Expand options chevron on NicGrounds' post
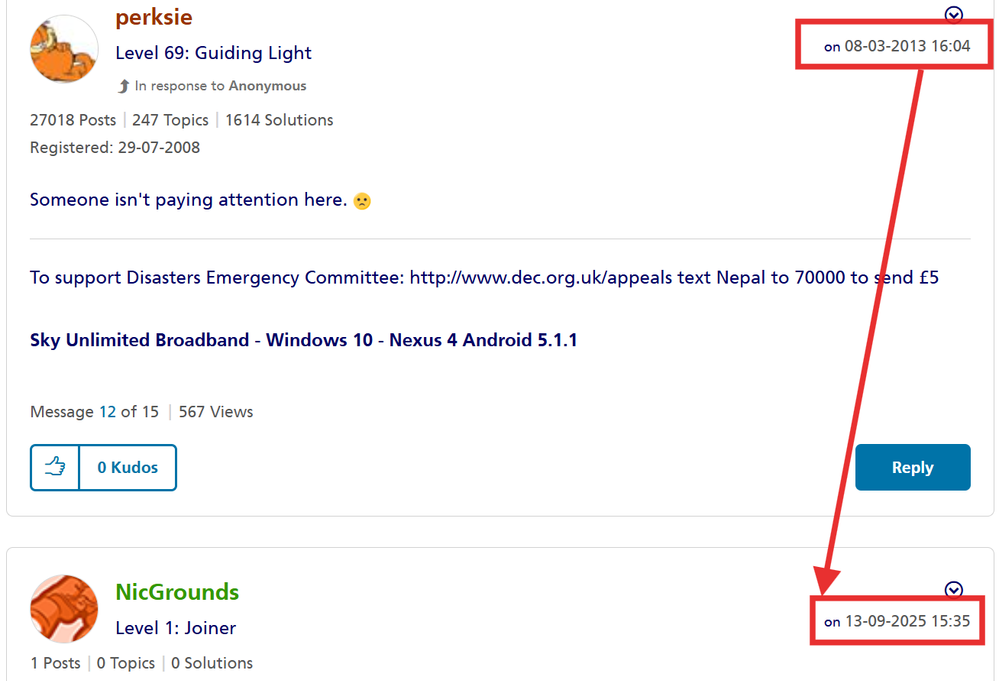Image resolution: width=999 pixels, height=681 pixels. pos(954,589)
